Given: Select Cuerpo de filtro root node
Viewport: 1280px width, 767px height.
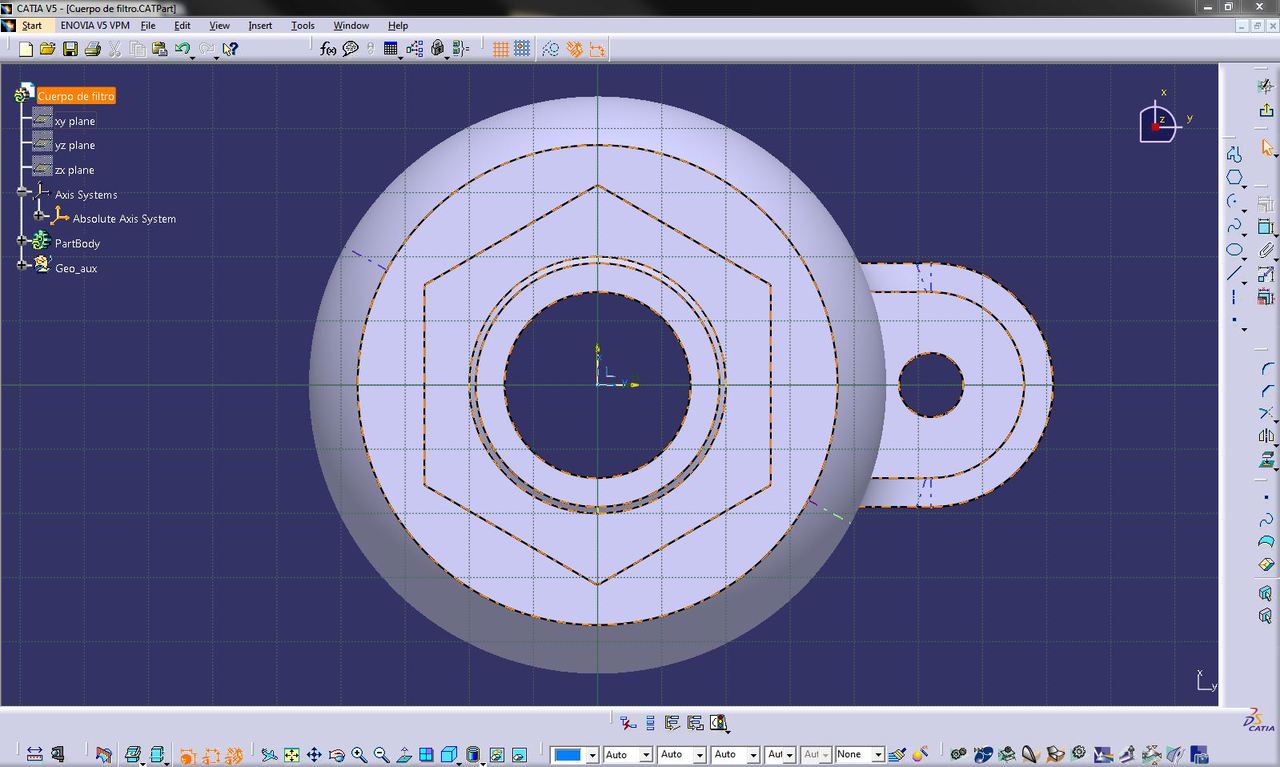Looking at the screenshot, I should [x=76, y=96].
